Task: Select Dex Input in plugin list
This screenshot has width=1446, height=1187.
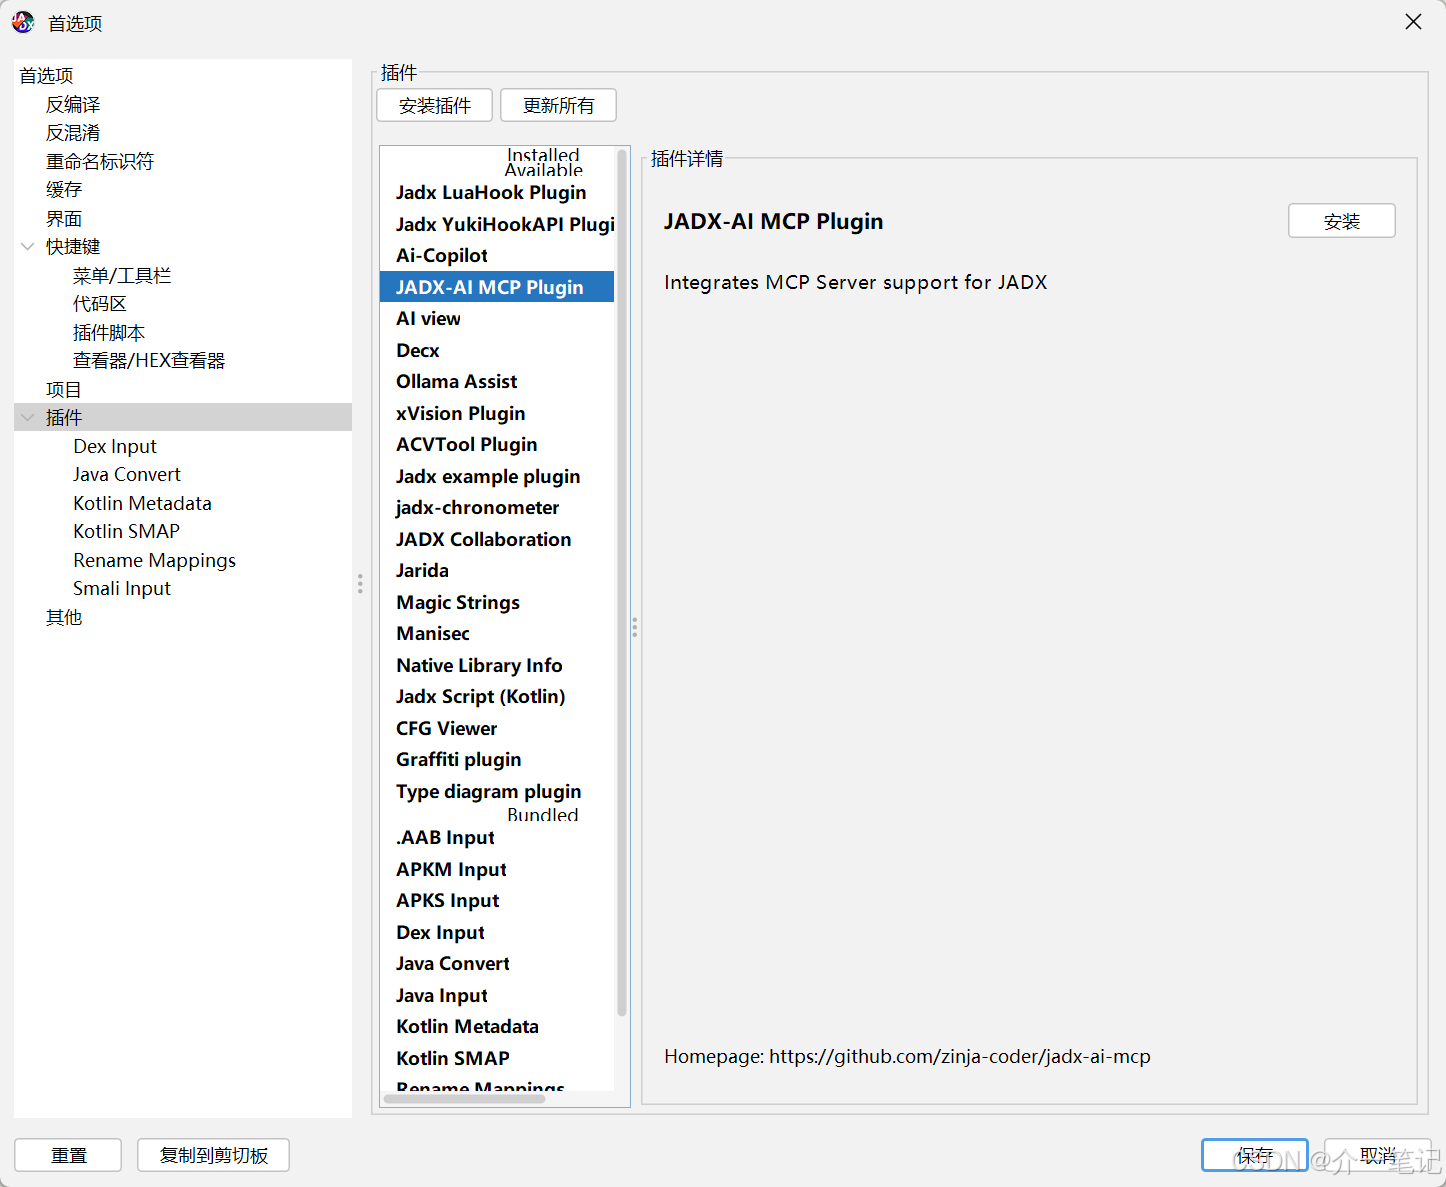Action: point(497,932)
